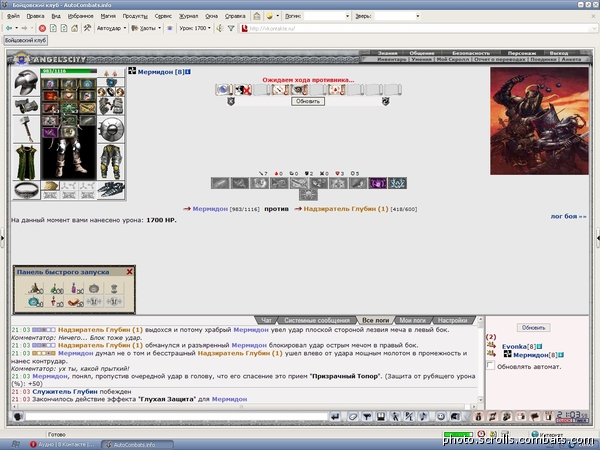
Task: Open the Файл menu
Action: pyautogui.click(x=13, y=16)
